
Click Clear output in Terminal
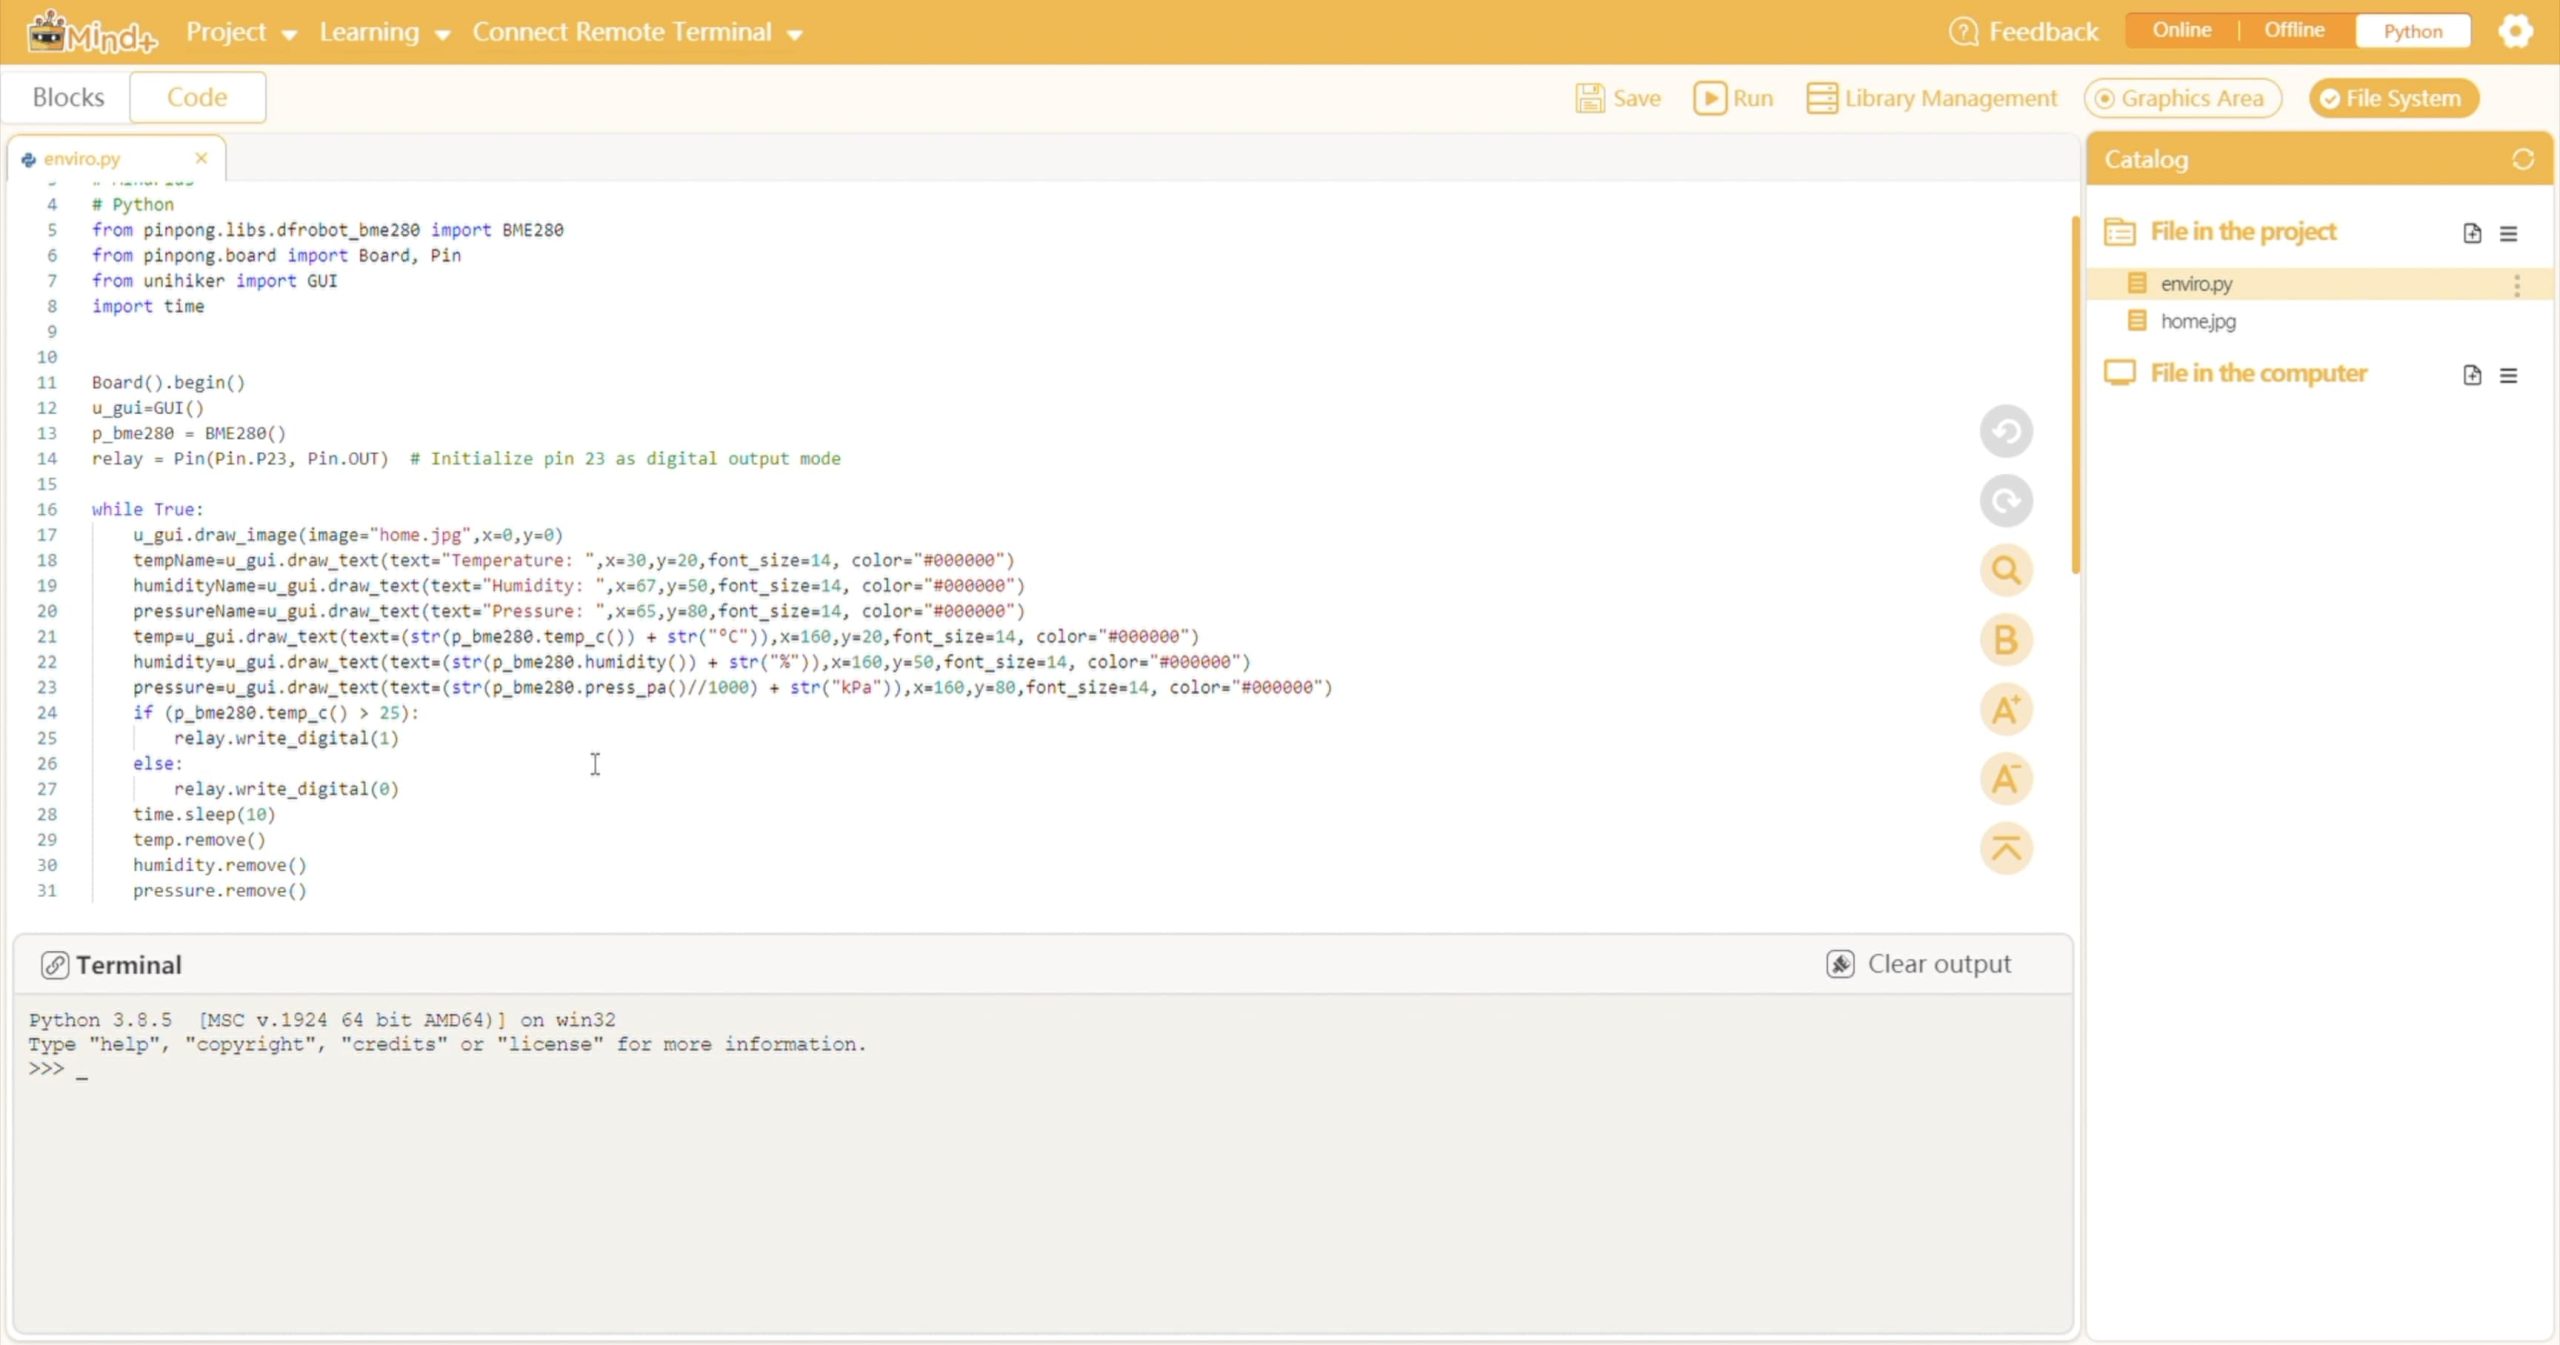coord(1918,964)
